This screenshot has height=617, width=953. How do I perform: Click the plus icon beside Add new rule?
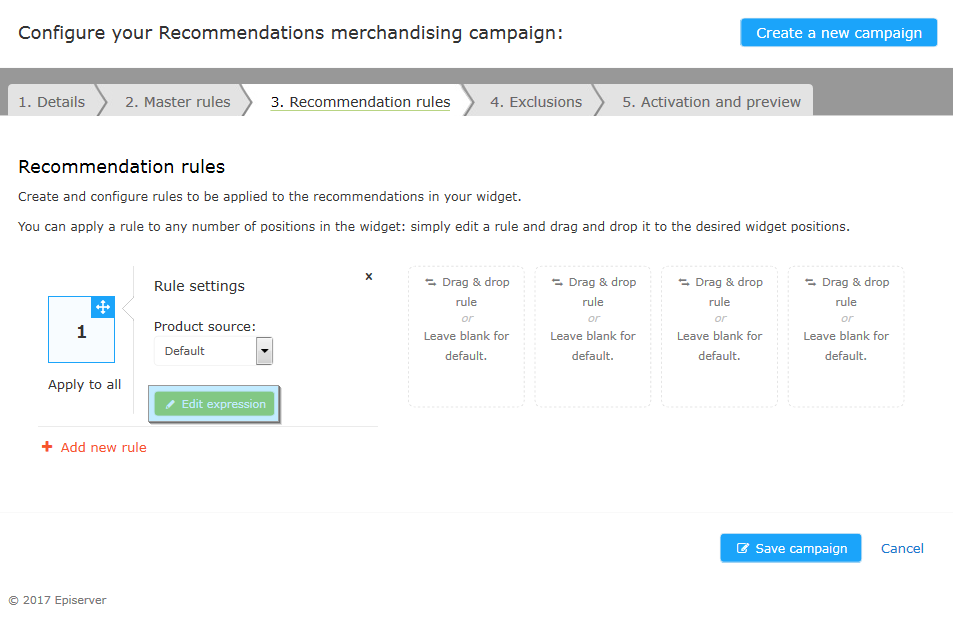[47, 447]
